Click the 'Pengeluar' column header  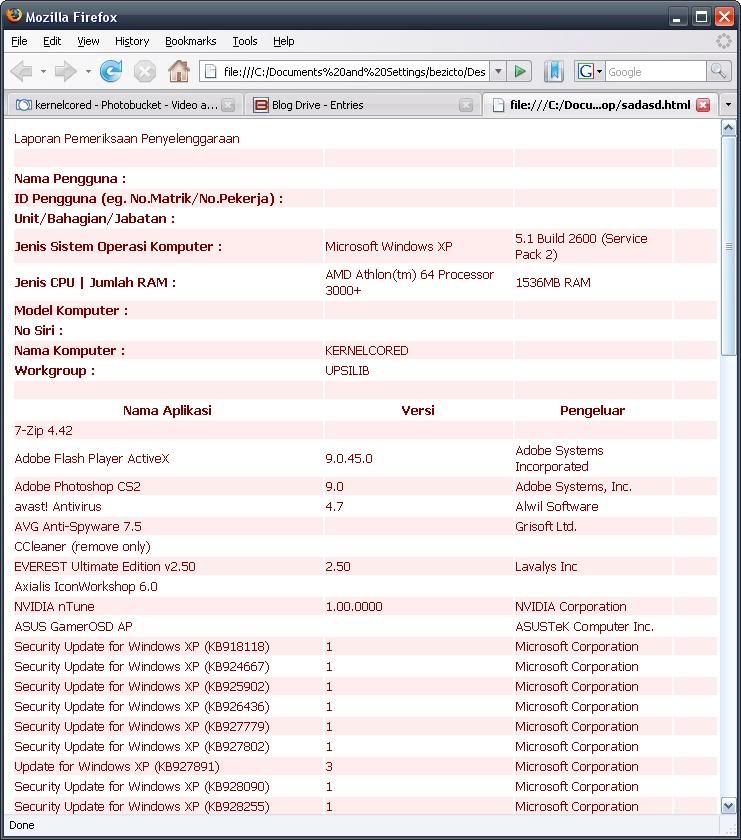click(592, 410)
